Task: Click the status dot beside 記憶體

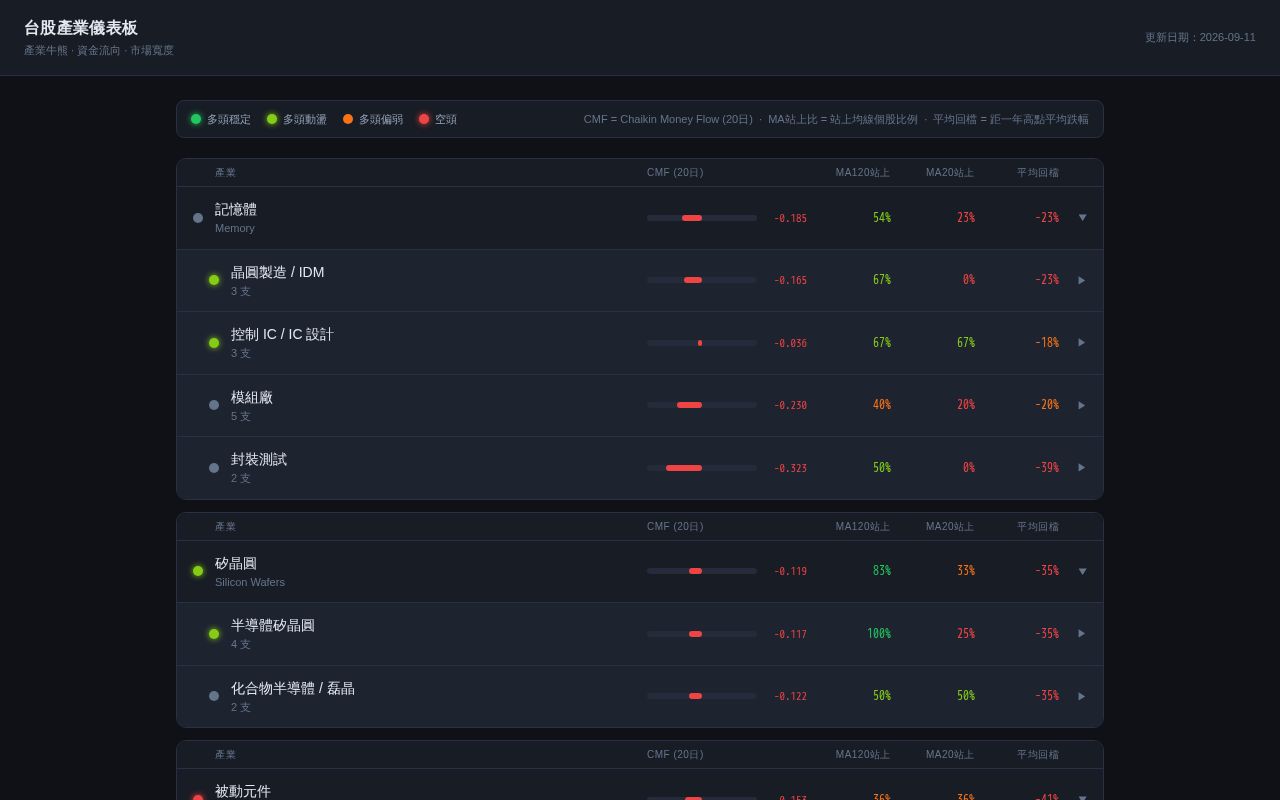Action: (198, 218)
